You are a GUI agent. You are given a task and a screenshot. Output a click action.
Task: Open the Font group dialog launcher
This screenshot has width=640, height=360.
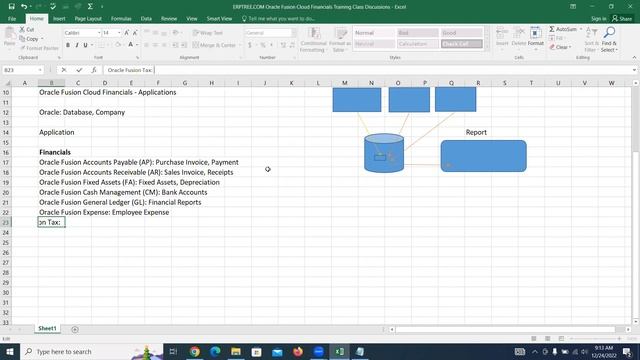coord(138,58)
